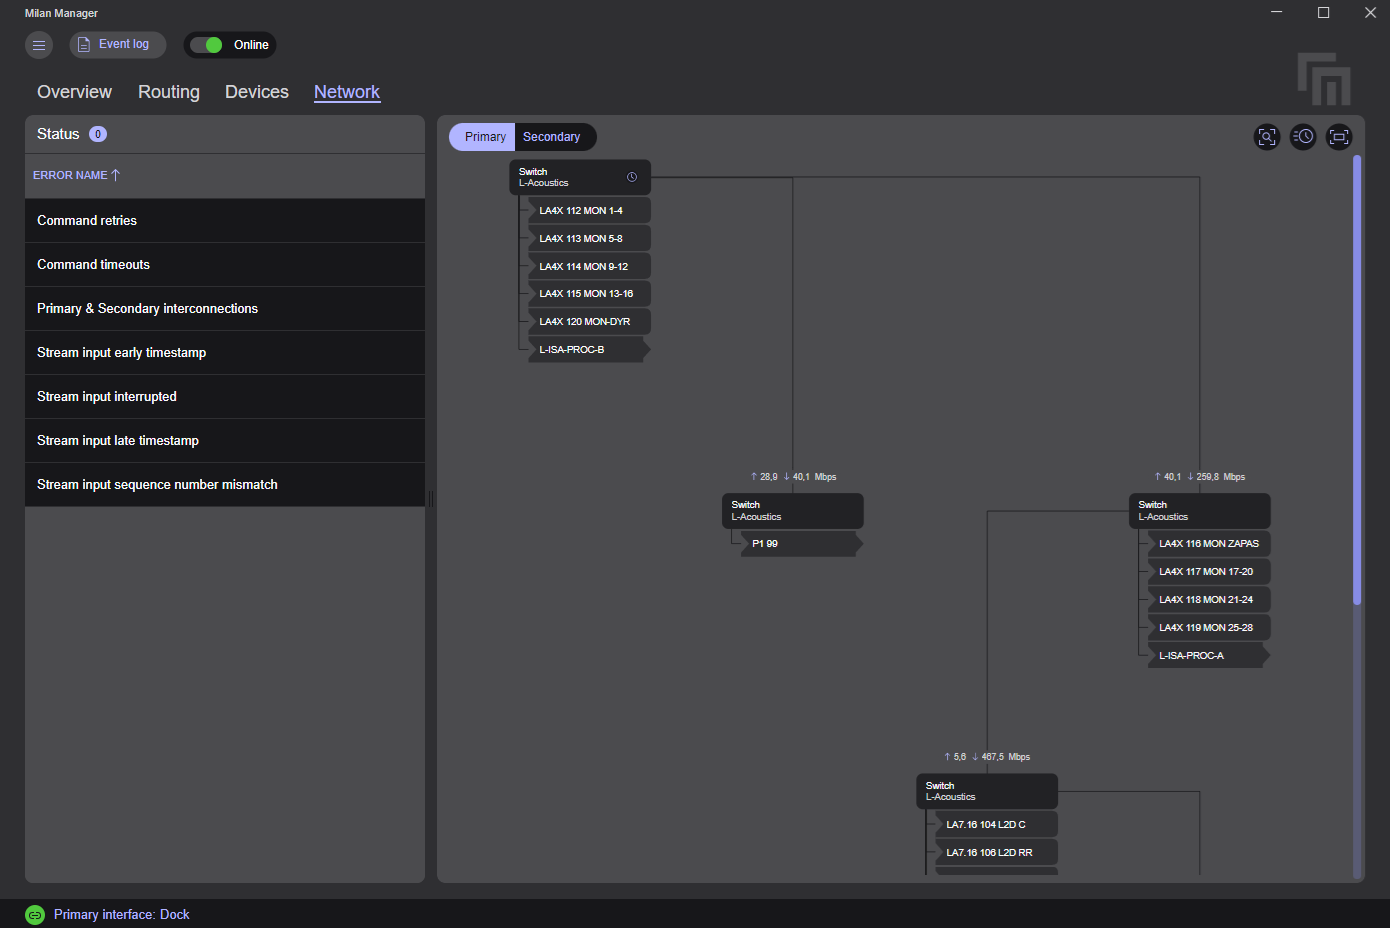Toggle the Online switch off
This screenshot has height=928, width=1390.
[x=207, y=45]
